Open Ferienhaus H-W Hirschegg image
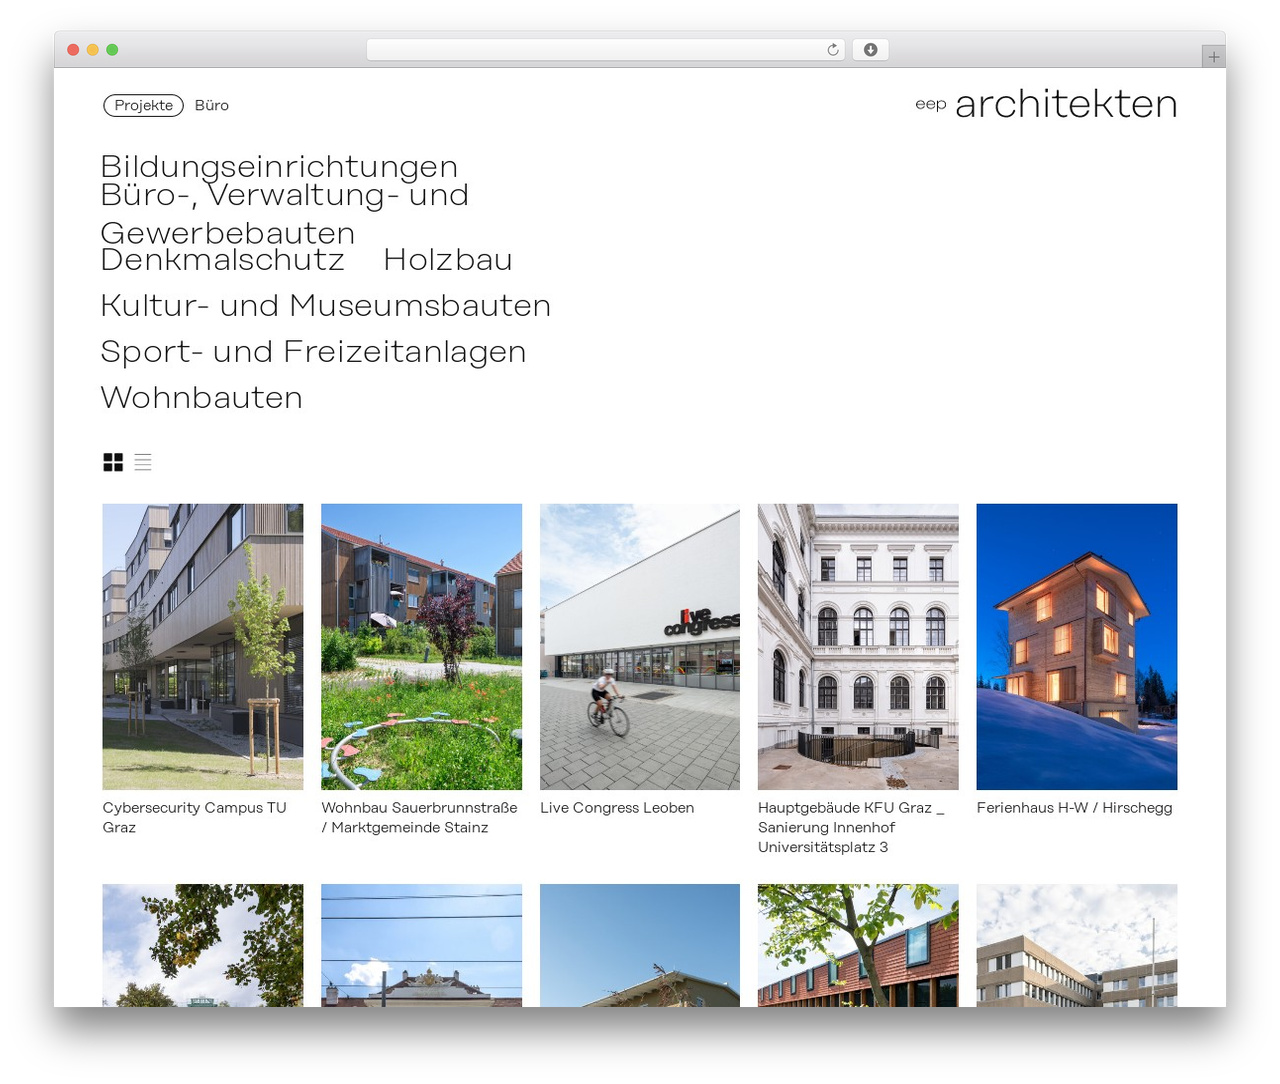Viewport: 1280px width, 1084px height. pyautogui.click(x=1077, y=647)
